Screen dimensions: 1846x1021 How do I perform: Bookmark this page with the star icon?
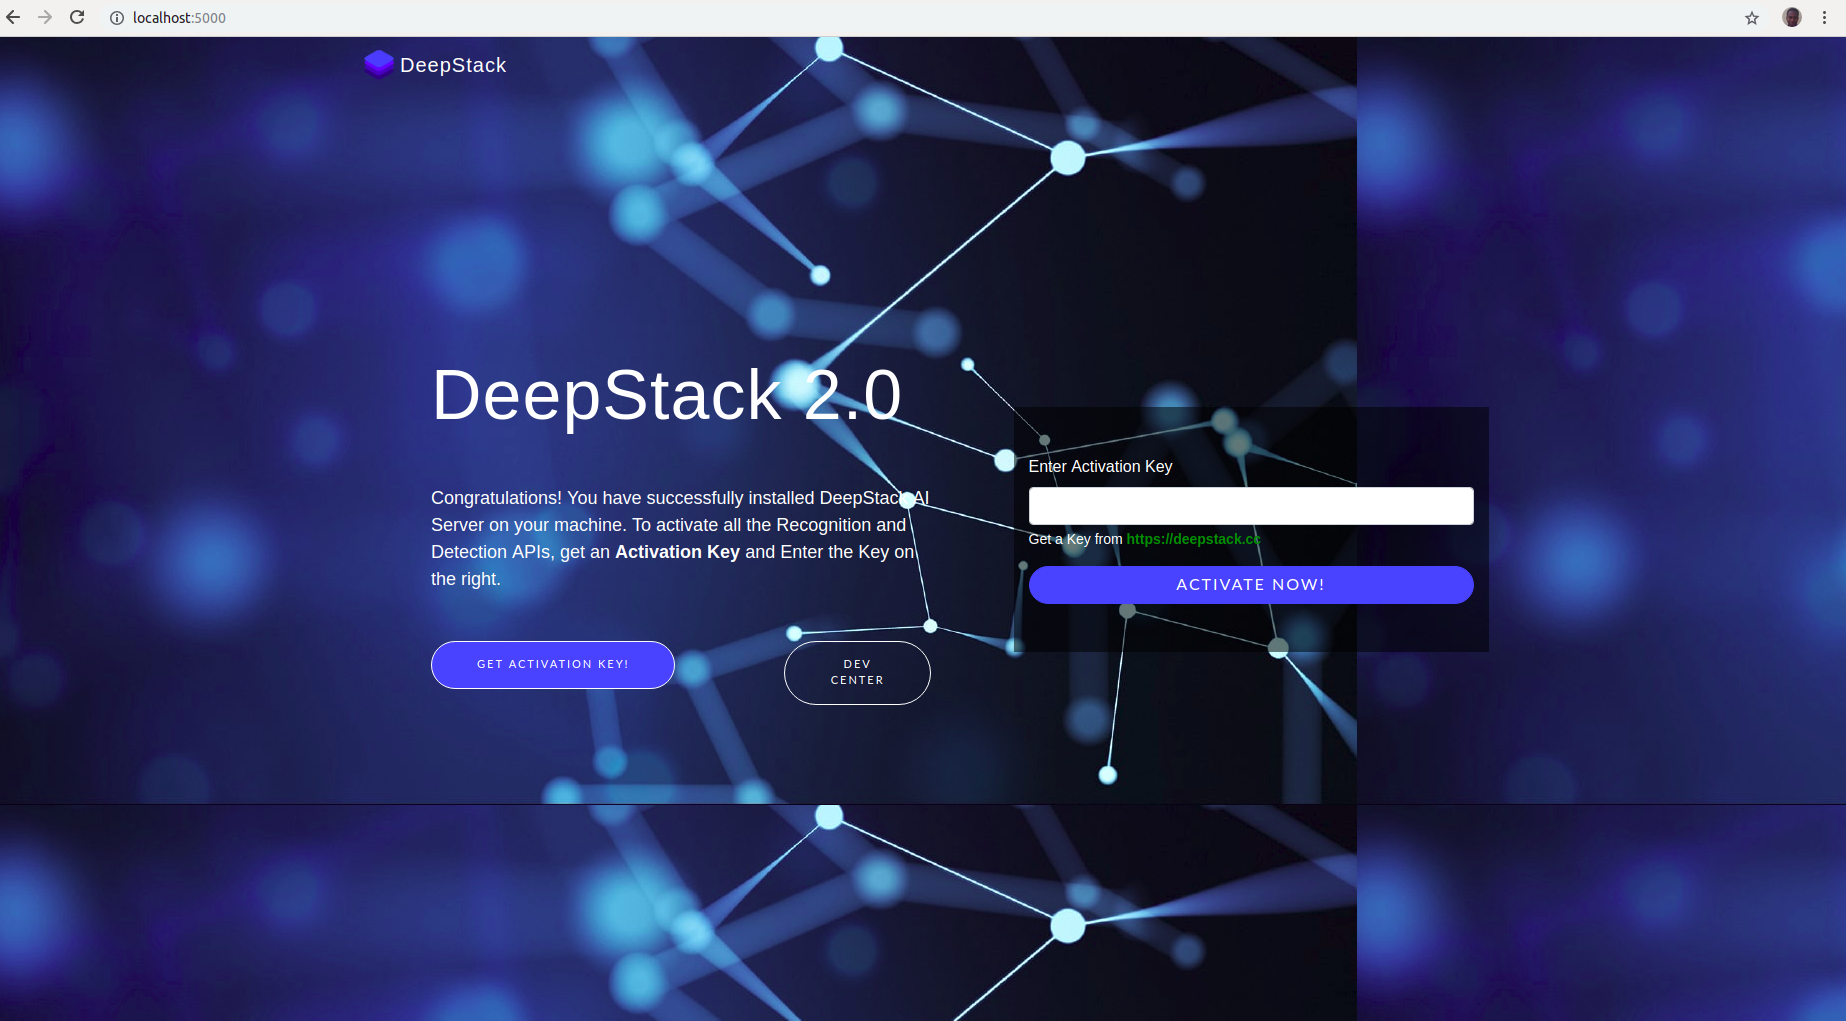(1752, 18)
